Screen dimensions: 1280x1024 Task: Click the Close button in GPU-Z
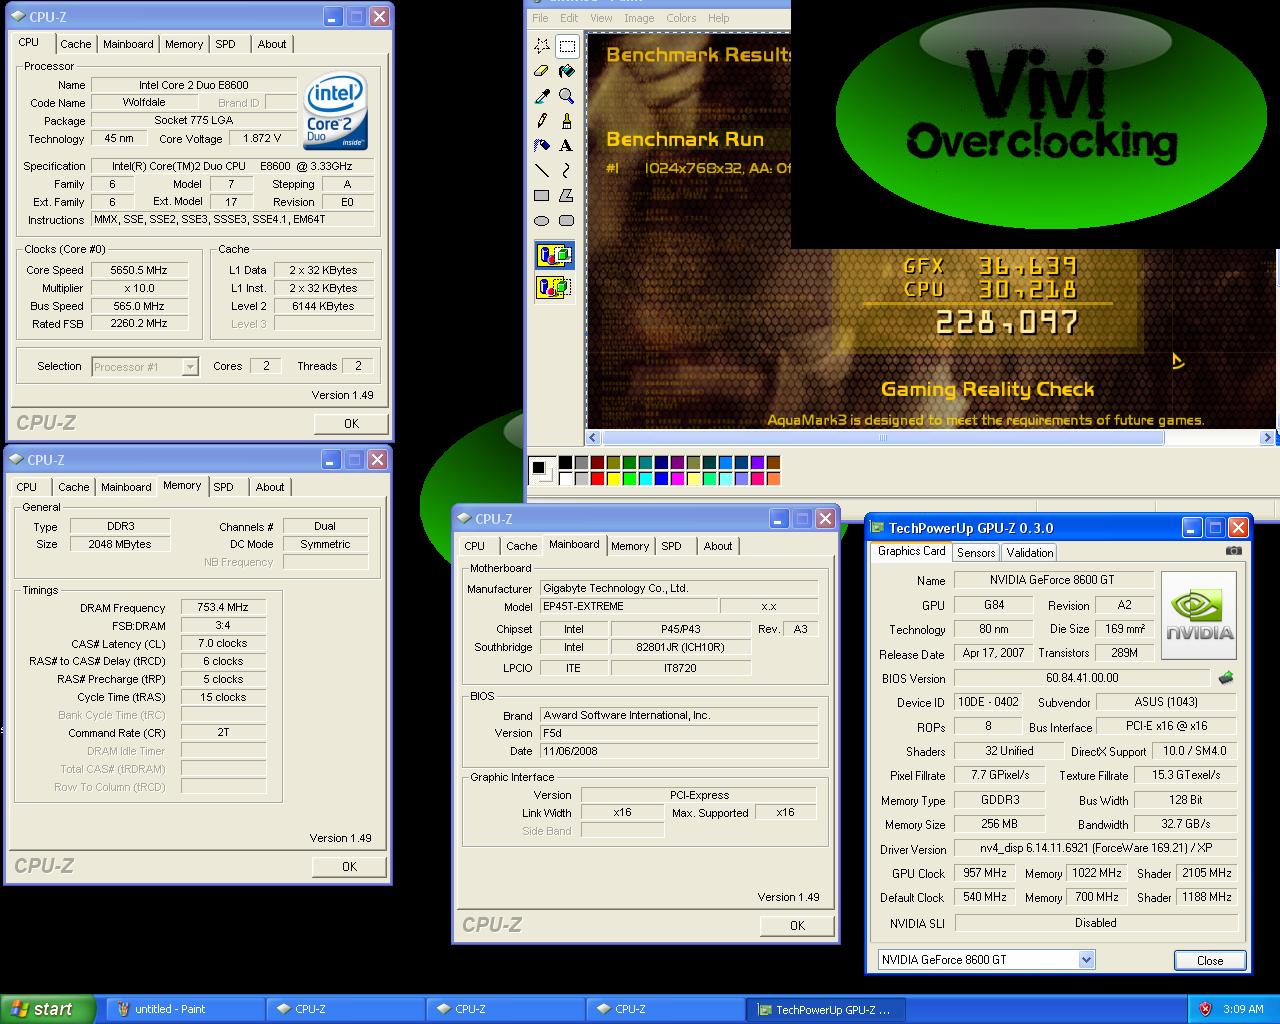[1210, 960]
